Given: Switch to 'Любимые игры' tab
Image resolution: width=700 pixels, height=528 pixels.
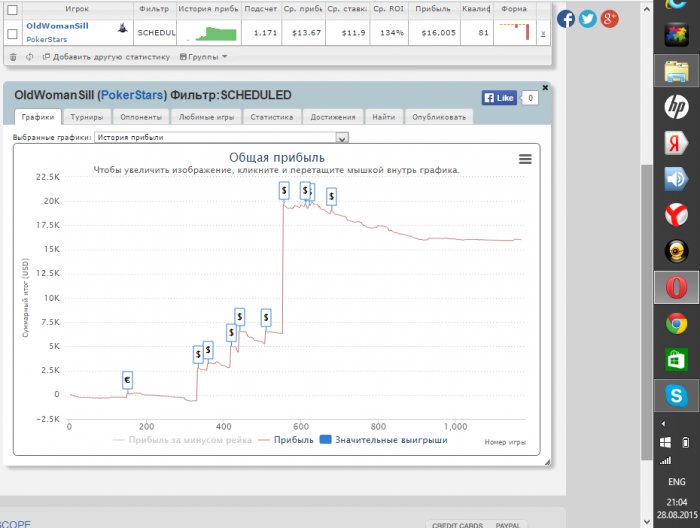Looking at the screenshot, I should coord(206,117).
